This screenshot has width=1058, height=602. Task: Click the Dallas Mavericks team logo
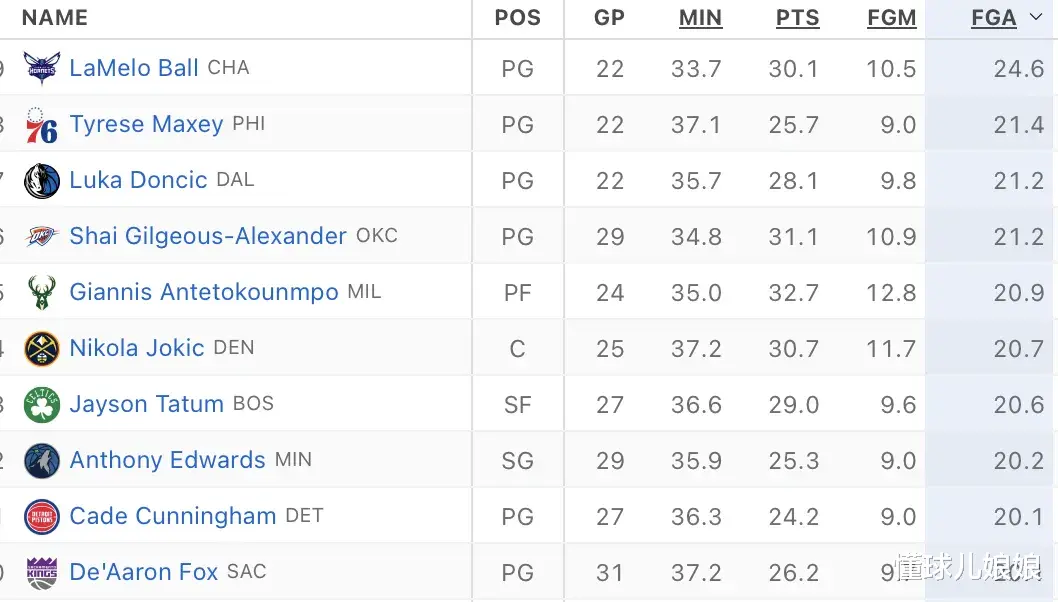click(42, 180)
